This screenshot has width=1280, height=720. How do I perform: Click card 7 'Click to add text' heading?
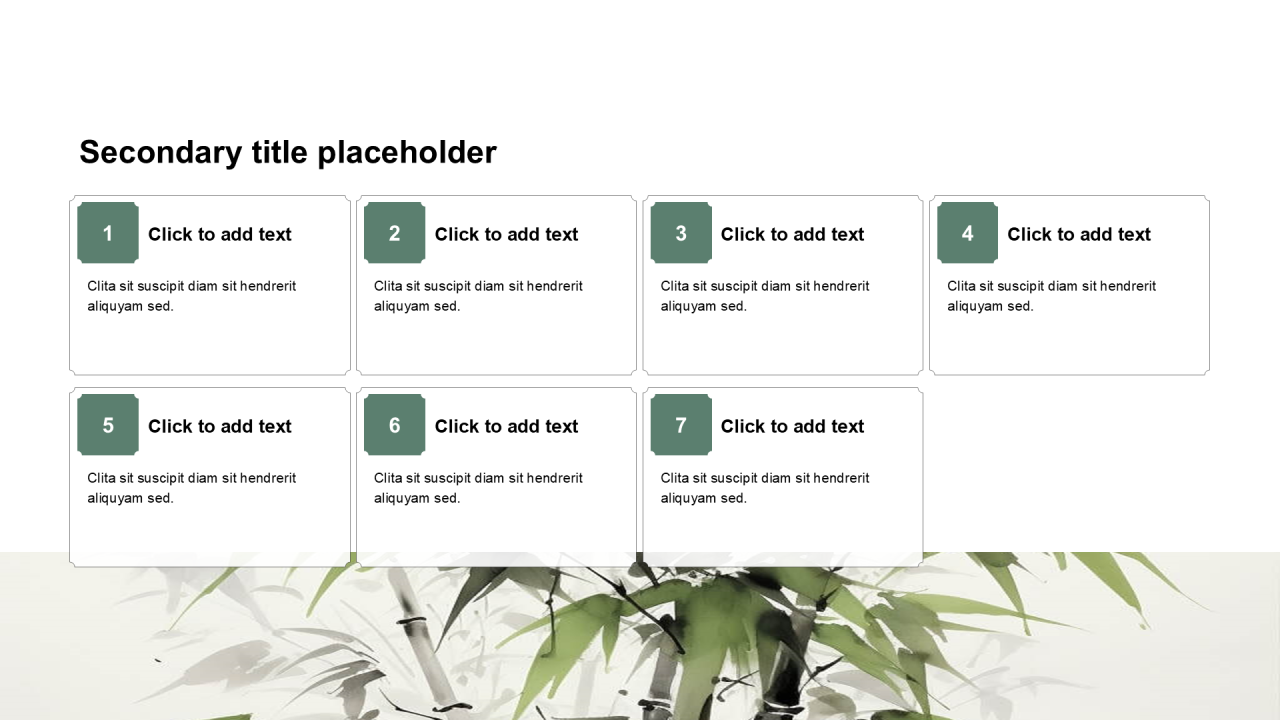click(792, 426)
